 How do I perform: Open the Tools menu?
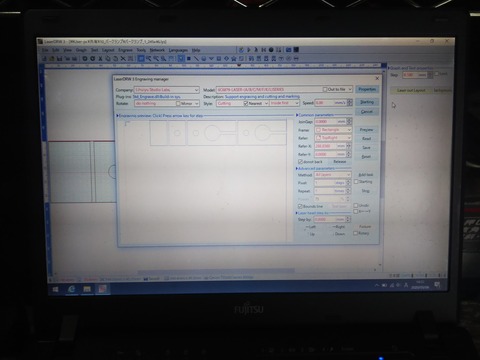(x=141, y=50)
